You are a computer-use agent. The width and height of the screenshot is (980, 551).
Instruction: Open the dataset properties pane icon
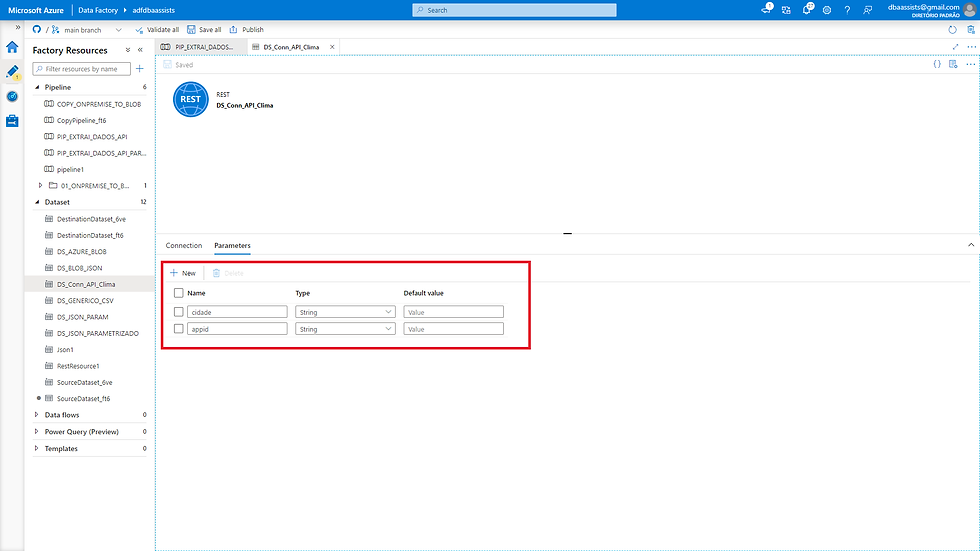[x=953, y=64]
